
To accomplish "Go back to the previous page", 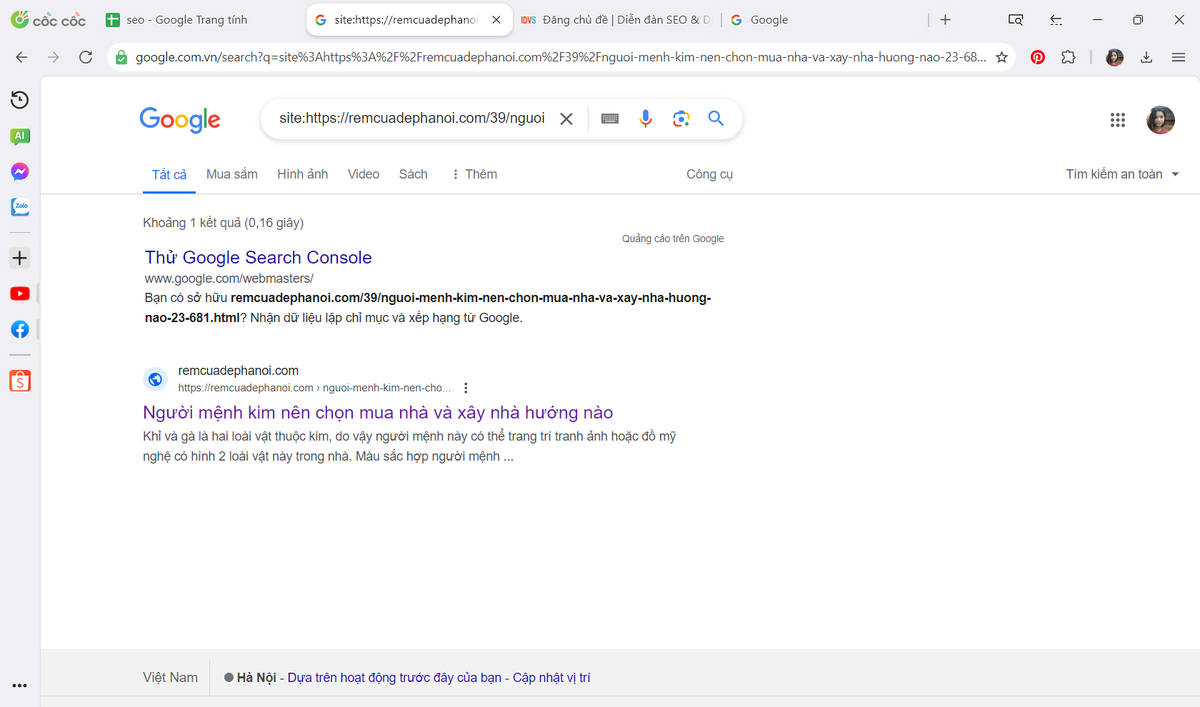I will [22, 57].
